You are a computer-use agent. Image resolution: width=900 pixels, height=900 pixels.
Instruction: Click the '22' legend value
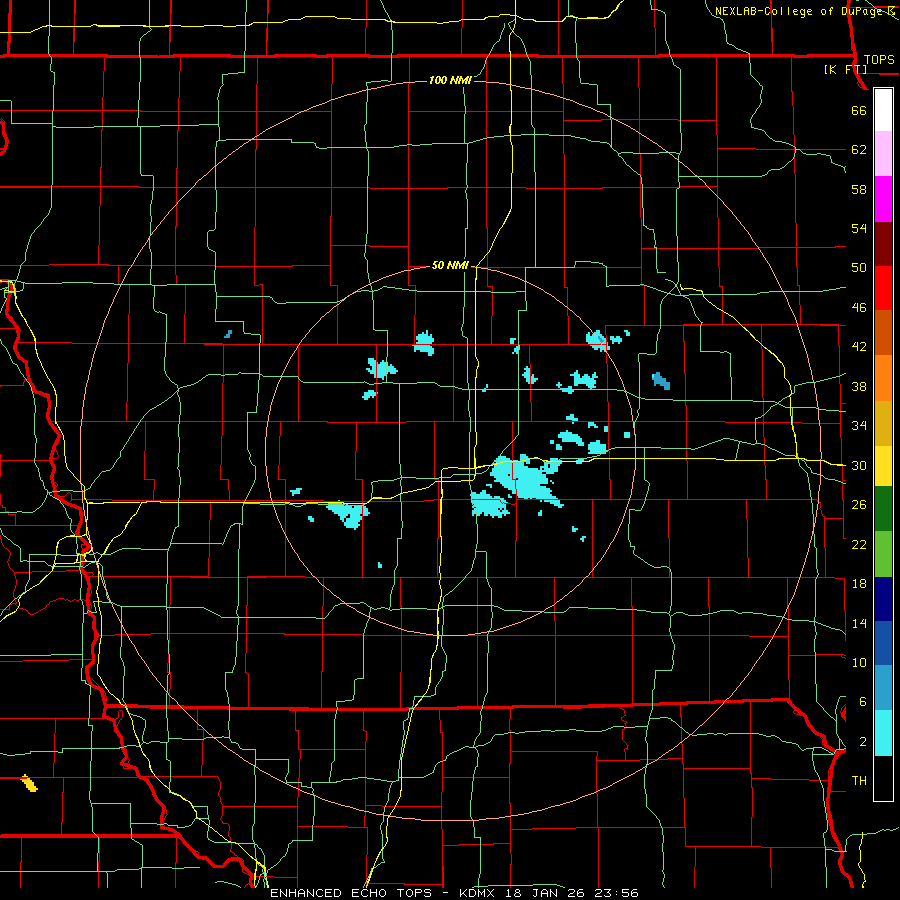click(x=859, y=544)
